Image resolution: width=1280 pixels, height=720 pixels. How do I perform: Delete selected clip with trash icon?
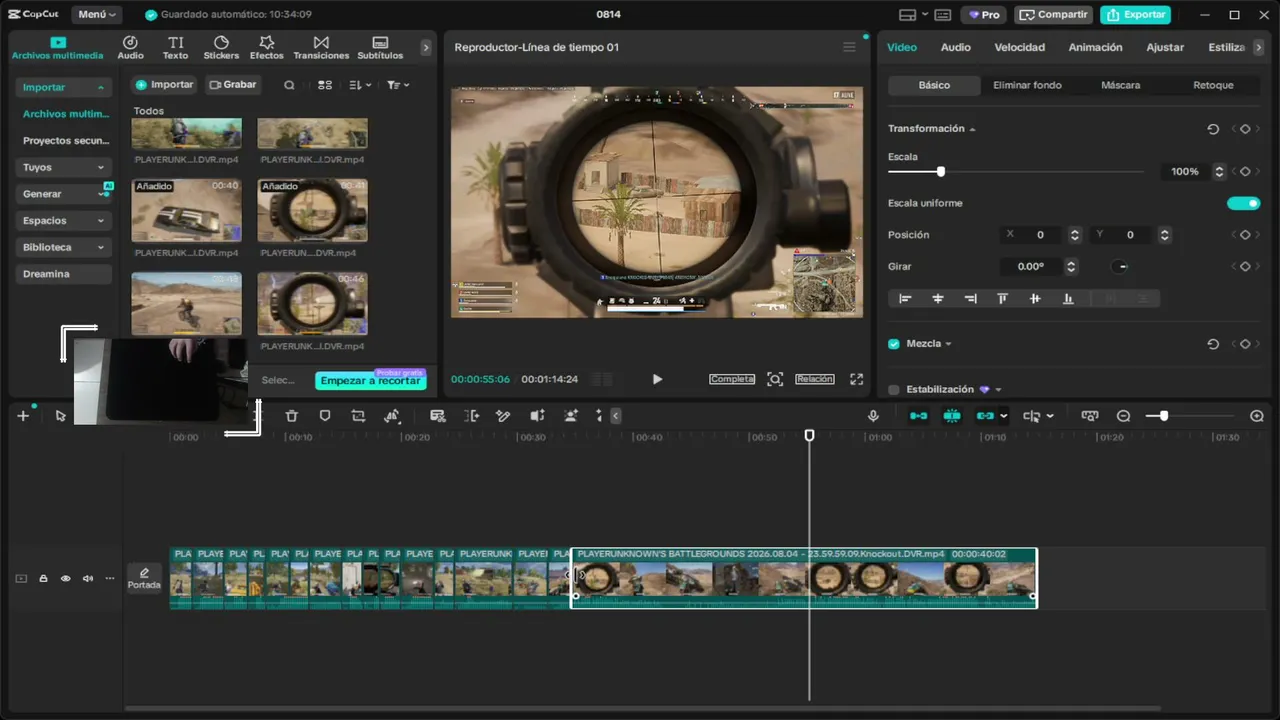pyautogui.click(x=292, y=416)
